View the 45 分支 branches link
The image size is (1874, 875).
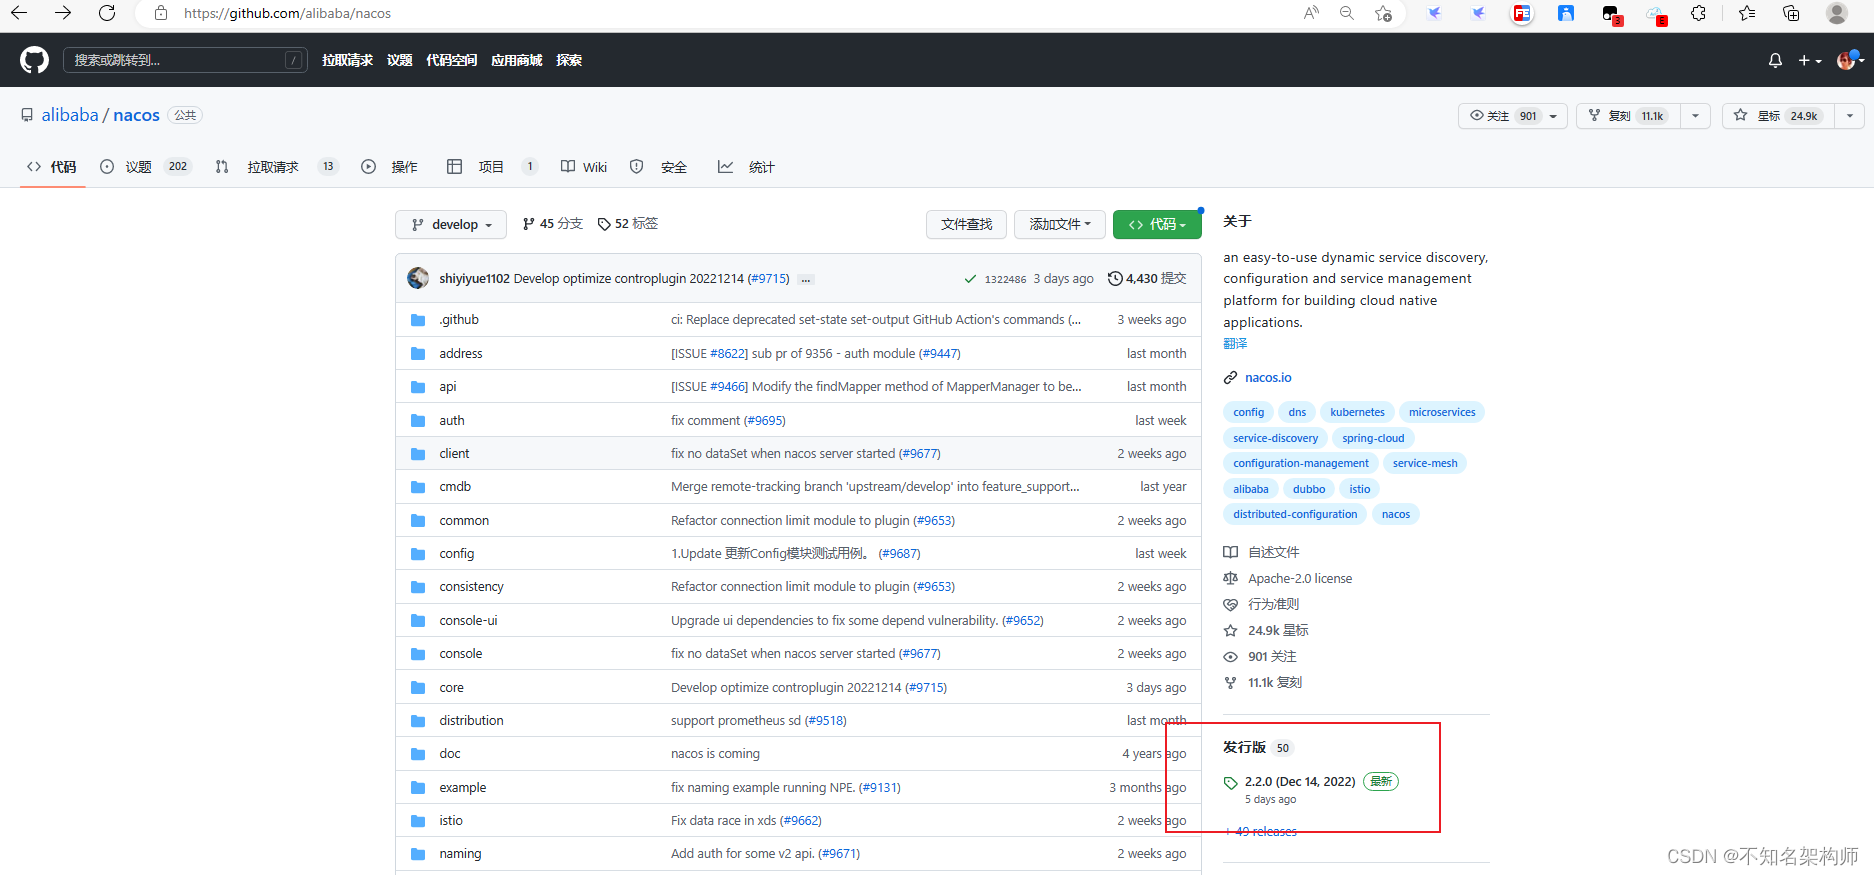click(x=553, y=224)
